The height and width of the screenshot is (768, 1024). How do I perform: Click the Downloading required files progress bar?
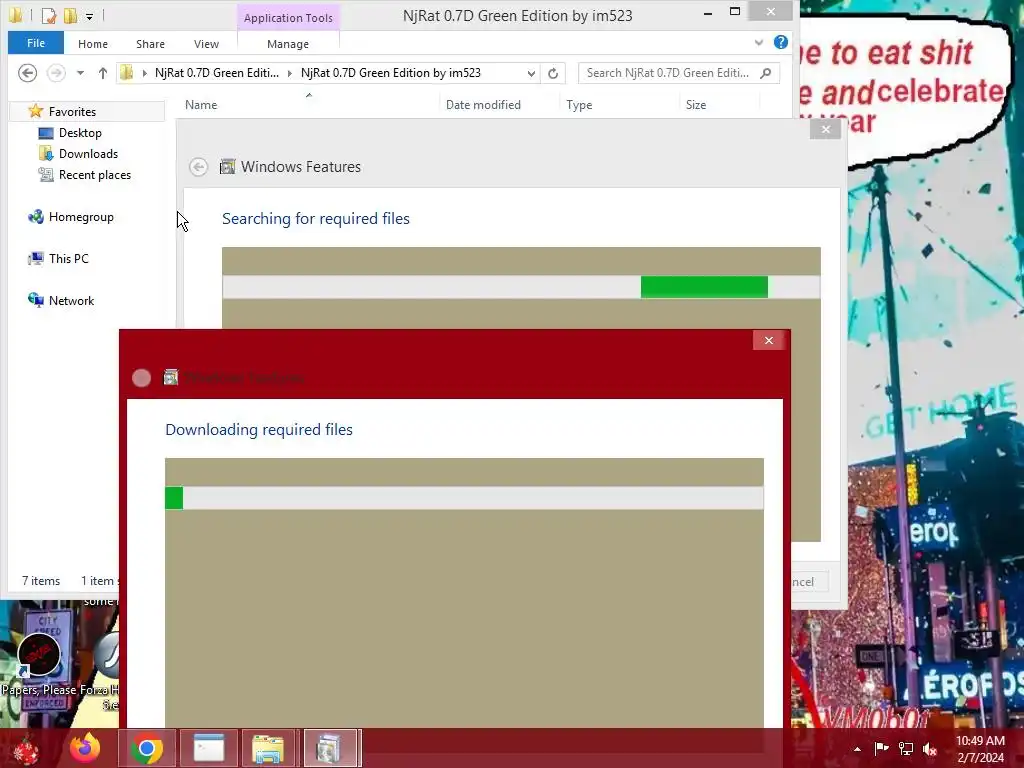tap(464, 498)
